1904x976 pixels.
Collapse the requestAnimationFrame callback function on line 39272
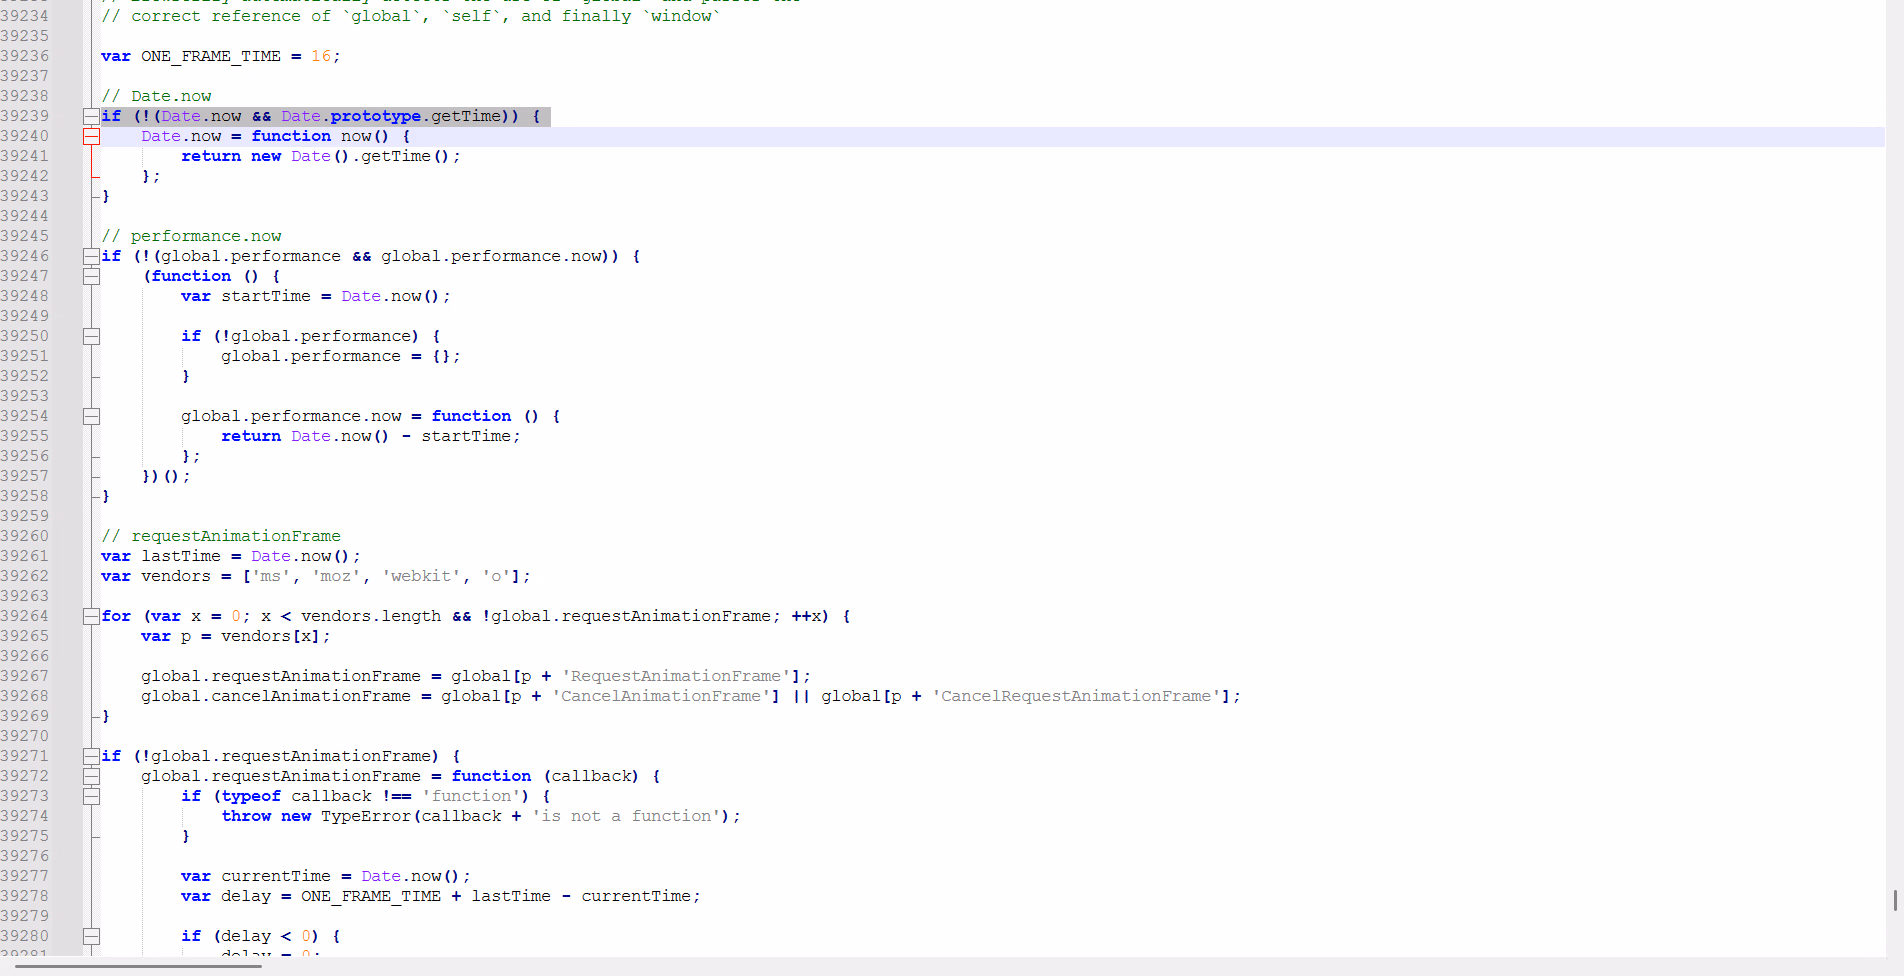[x=91, y=776]
